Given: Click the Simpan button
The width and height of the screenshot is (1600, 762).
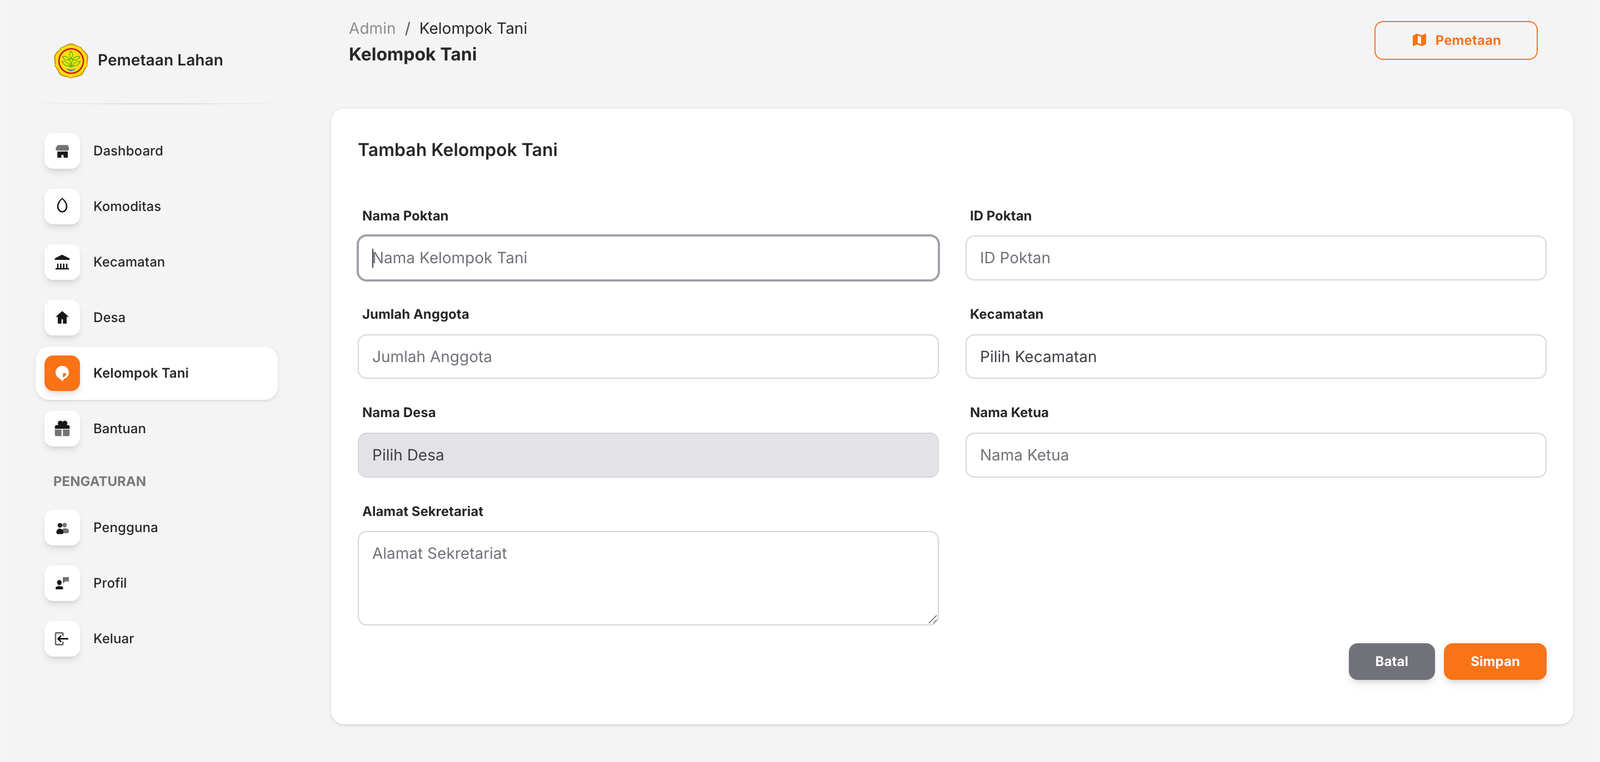Looking at the screenshot, I should pos(1495,661).
